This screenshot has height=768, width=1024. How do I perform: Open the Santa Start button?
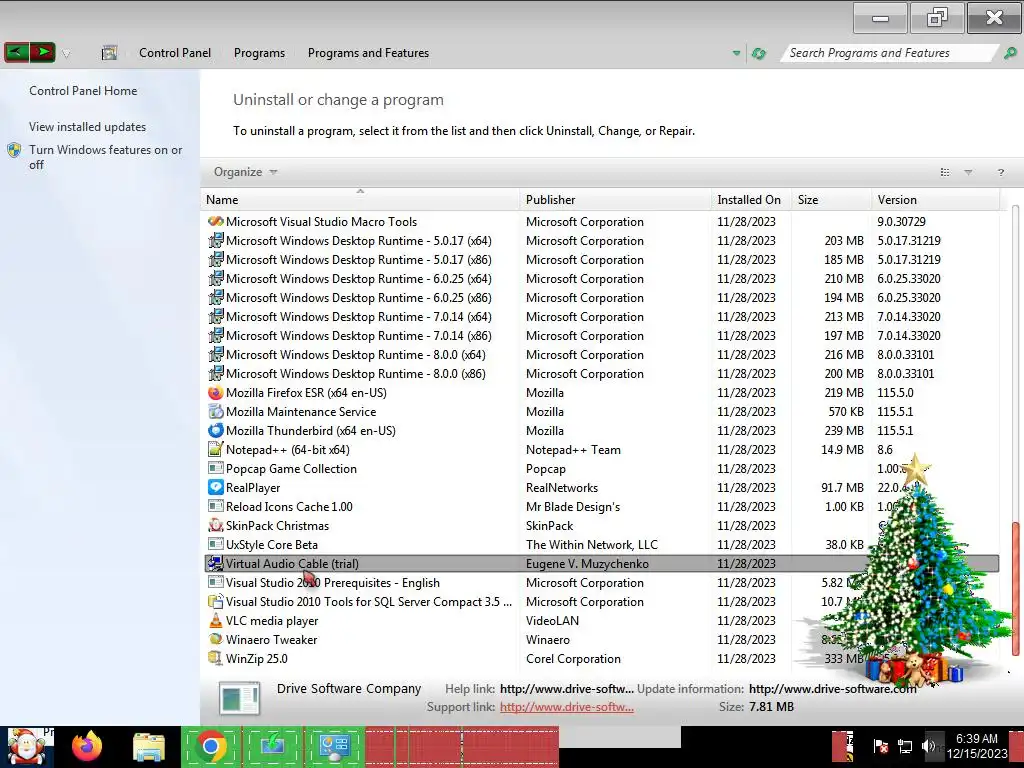pyautogui.click(x=26, y=747)
